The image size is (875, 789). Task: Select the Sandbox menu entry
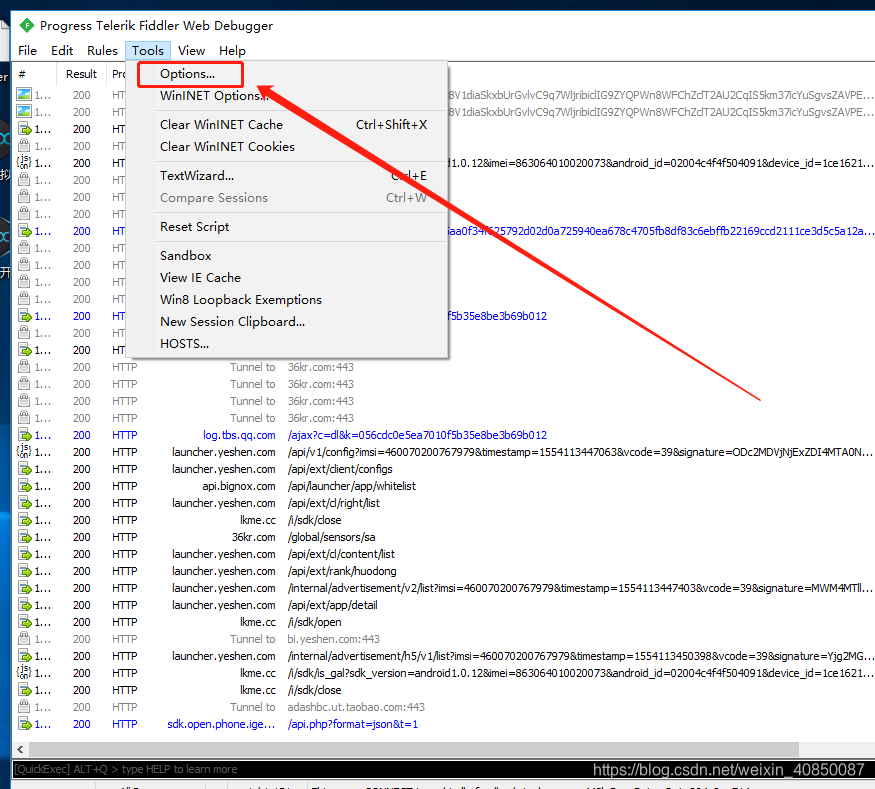tap(287, 256)
